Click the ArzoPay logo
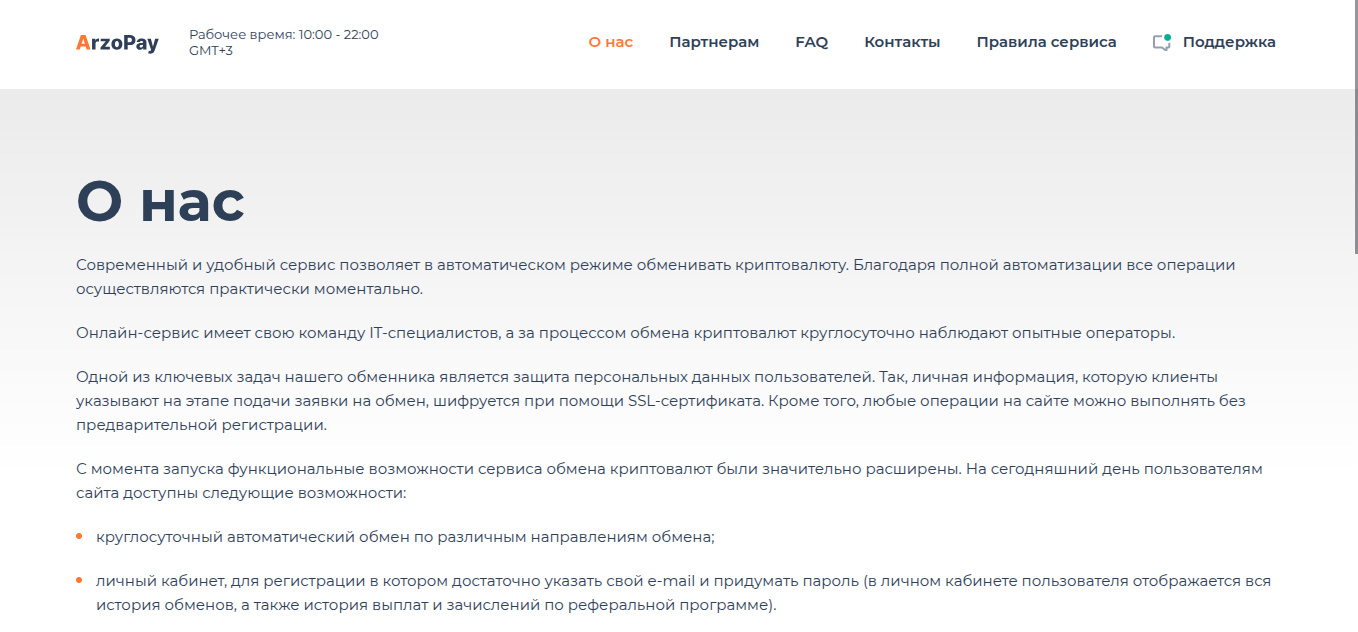The width and height of the screenshot is (1358, 632). tap(117, 43)
